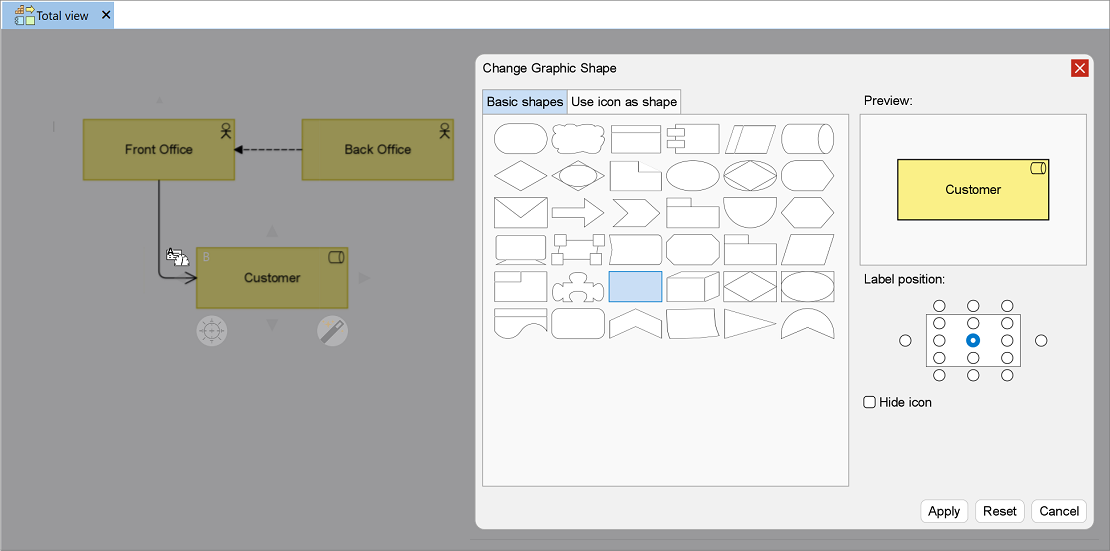1110x551 pixels.
Task: Switch to the Use icon as shape tab
Action: [x=624, y=102]
